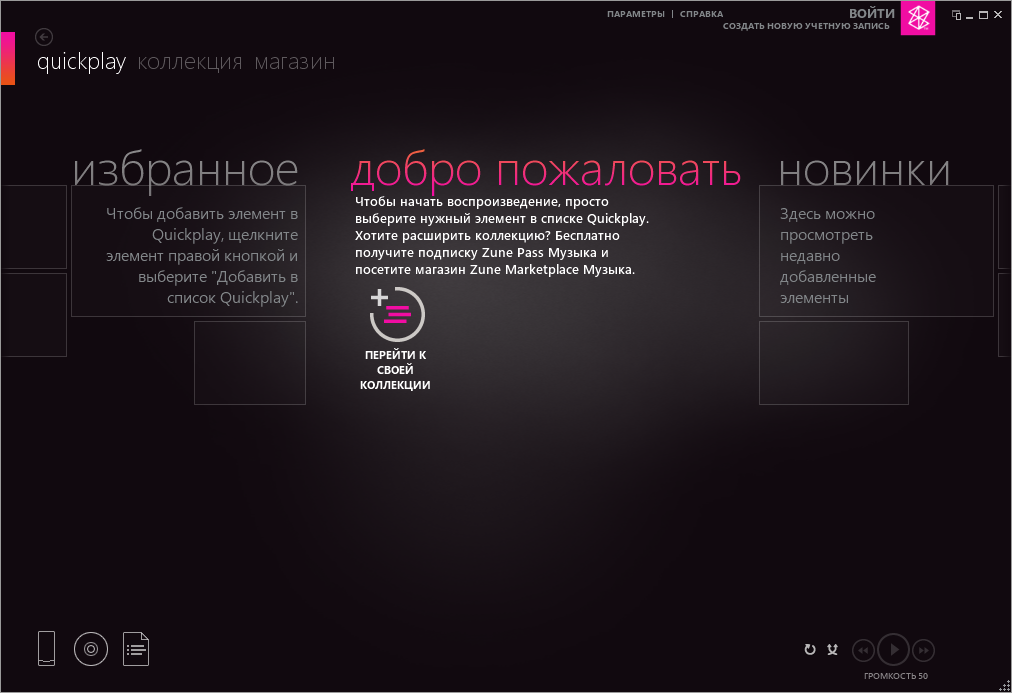The height and width of the screenshot is (693, 1012).
Task: Click the add-to-collection circle icon
Action: pyautogui.click(x=396, y=314)
